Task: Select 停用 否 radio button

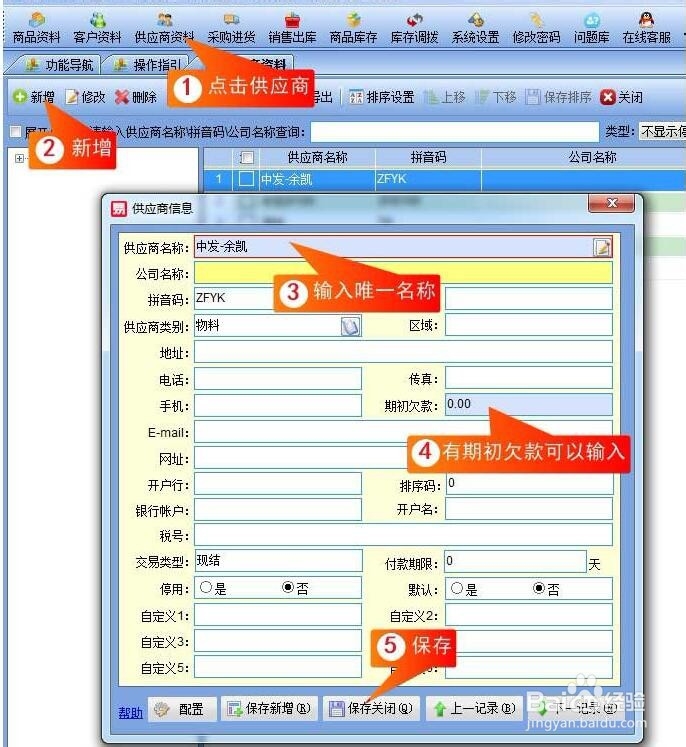Action: coord(288,587)
